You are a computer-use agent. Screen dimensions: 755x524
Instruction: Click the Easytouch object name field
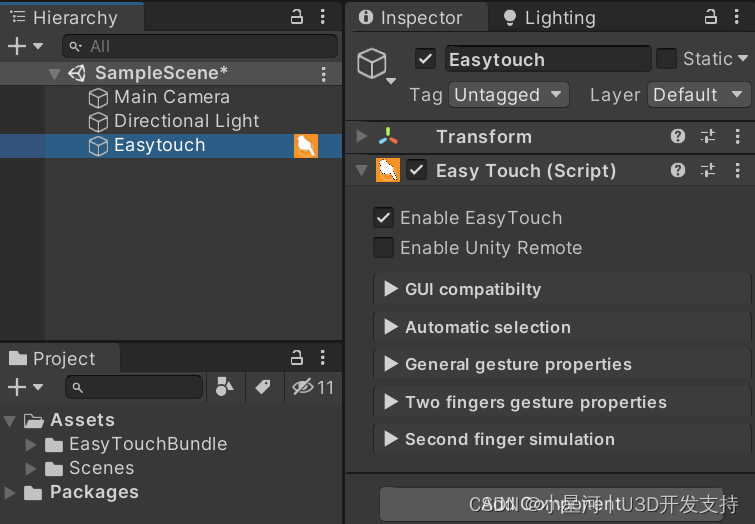[x=548, y=59]
